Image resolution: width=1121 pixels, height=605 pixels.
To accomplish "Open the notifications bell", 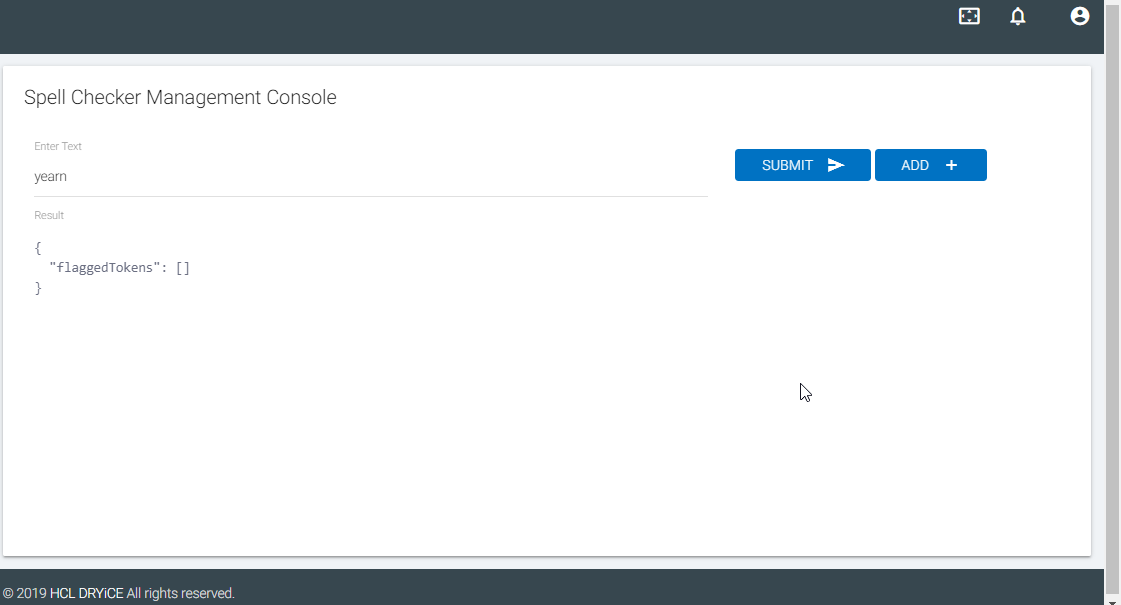I will [x=1017, y=16].
